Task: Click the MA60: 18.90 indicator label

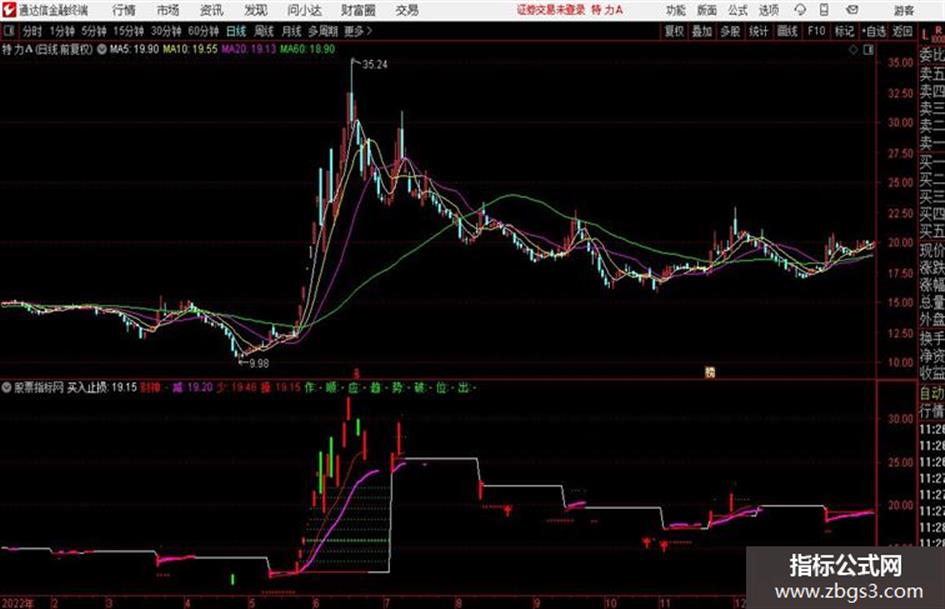Action: [x=307, y=49]
